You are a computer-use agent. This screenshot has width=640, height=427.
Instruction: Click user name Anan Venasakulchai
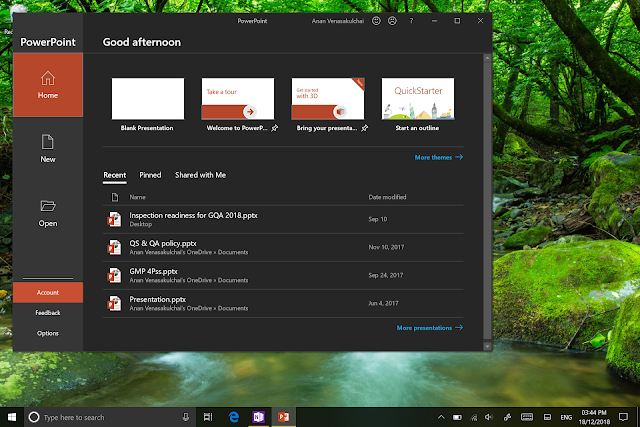click(x=338, y=21)
